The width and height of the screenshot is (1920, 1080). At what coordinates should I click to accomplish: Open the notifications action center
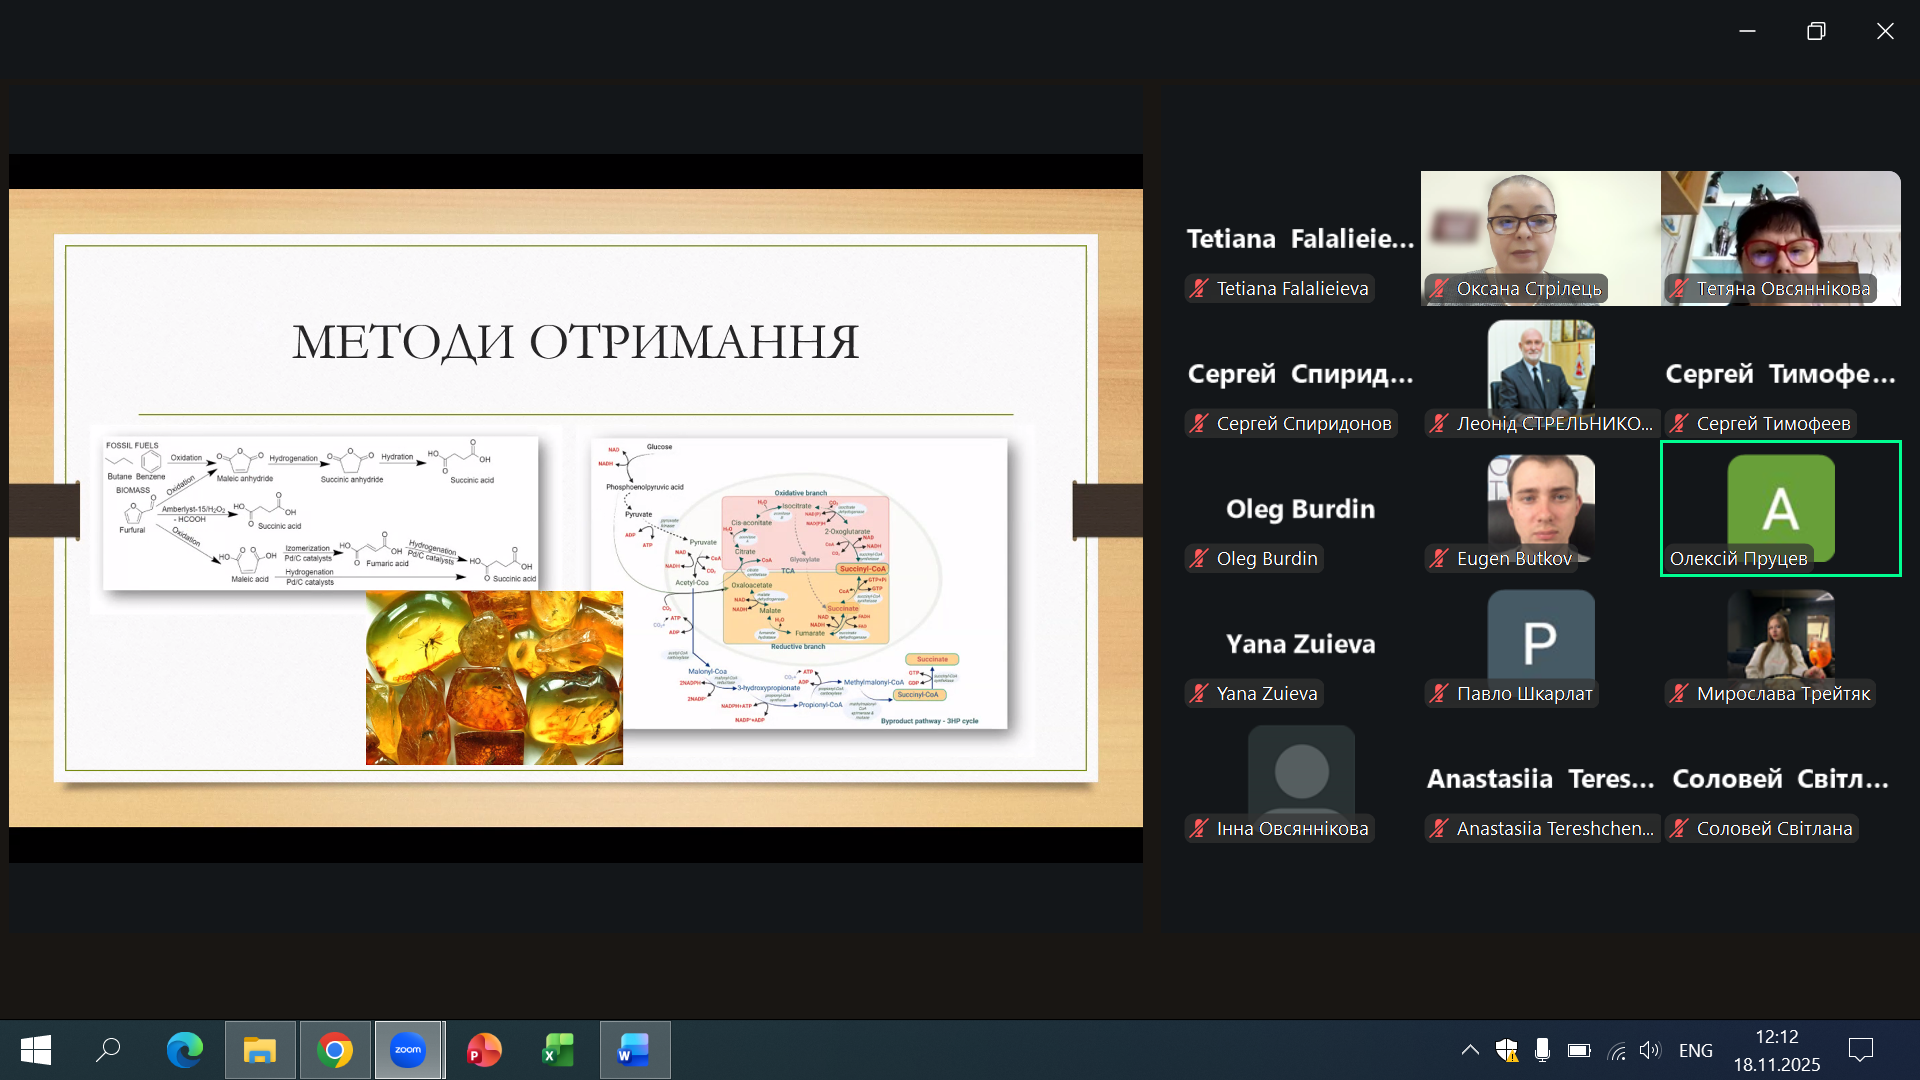coord(1861,1050)
